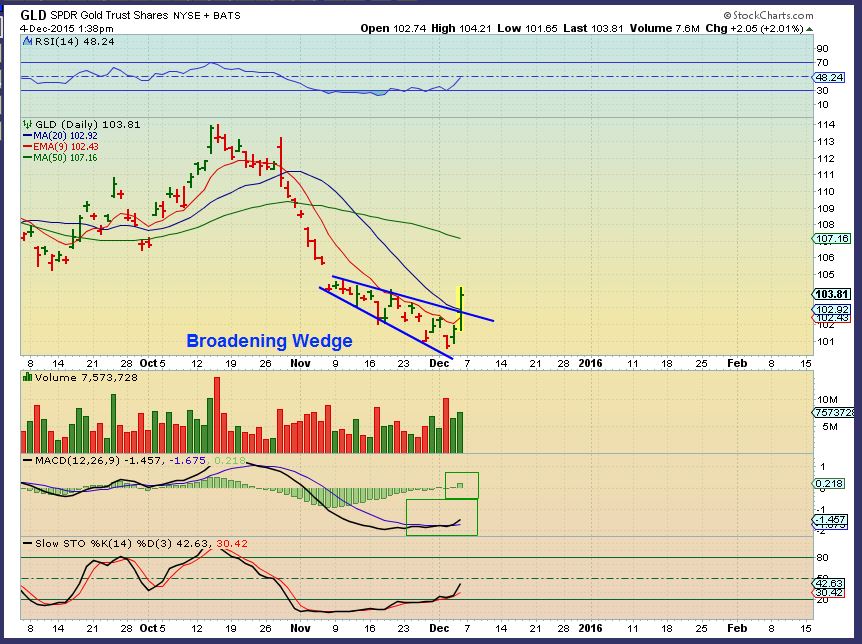Click the 'Volume 7.6M' header value
862x644 pixels.
coord(664,28)
